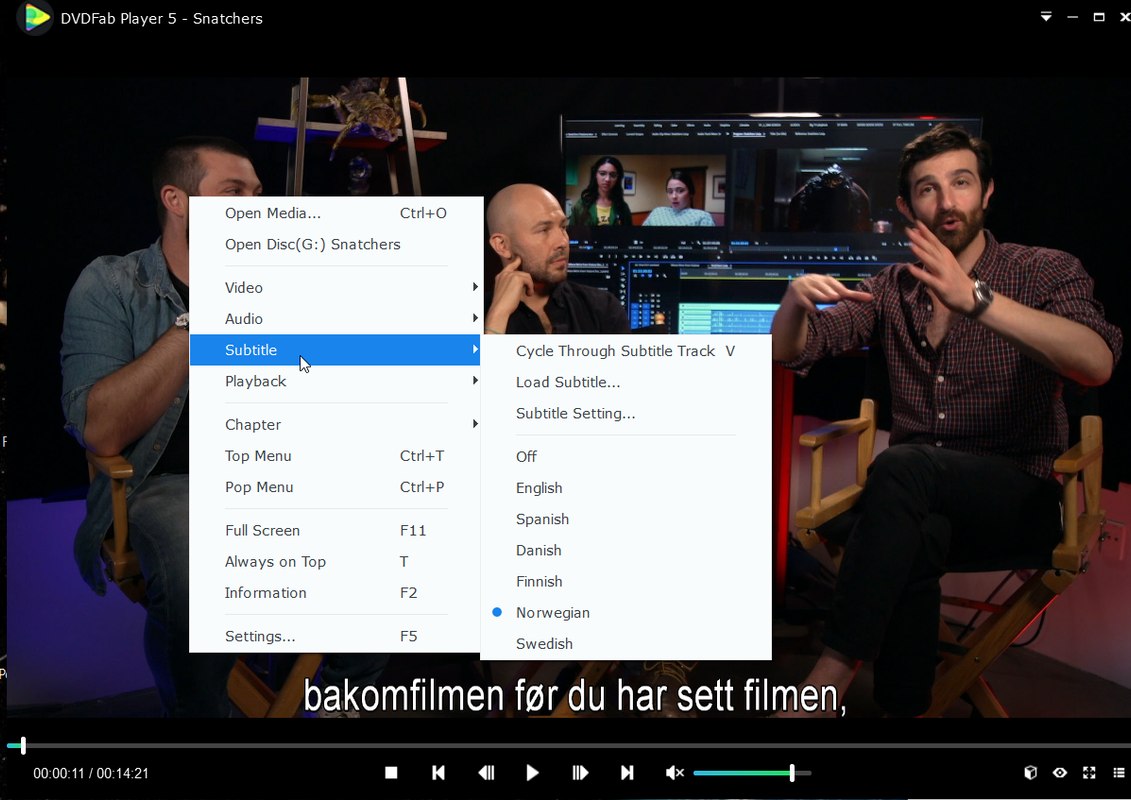Click the eye icon in bottom bar
This screenshot has height=800, width=1131.
(x=1060, y=773)
